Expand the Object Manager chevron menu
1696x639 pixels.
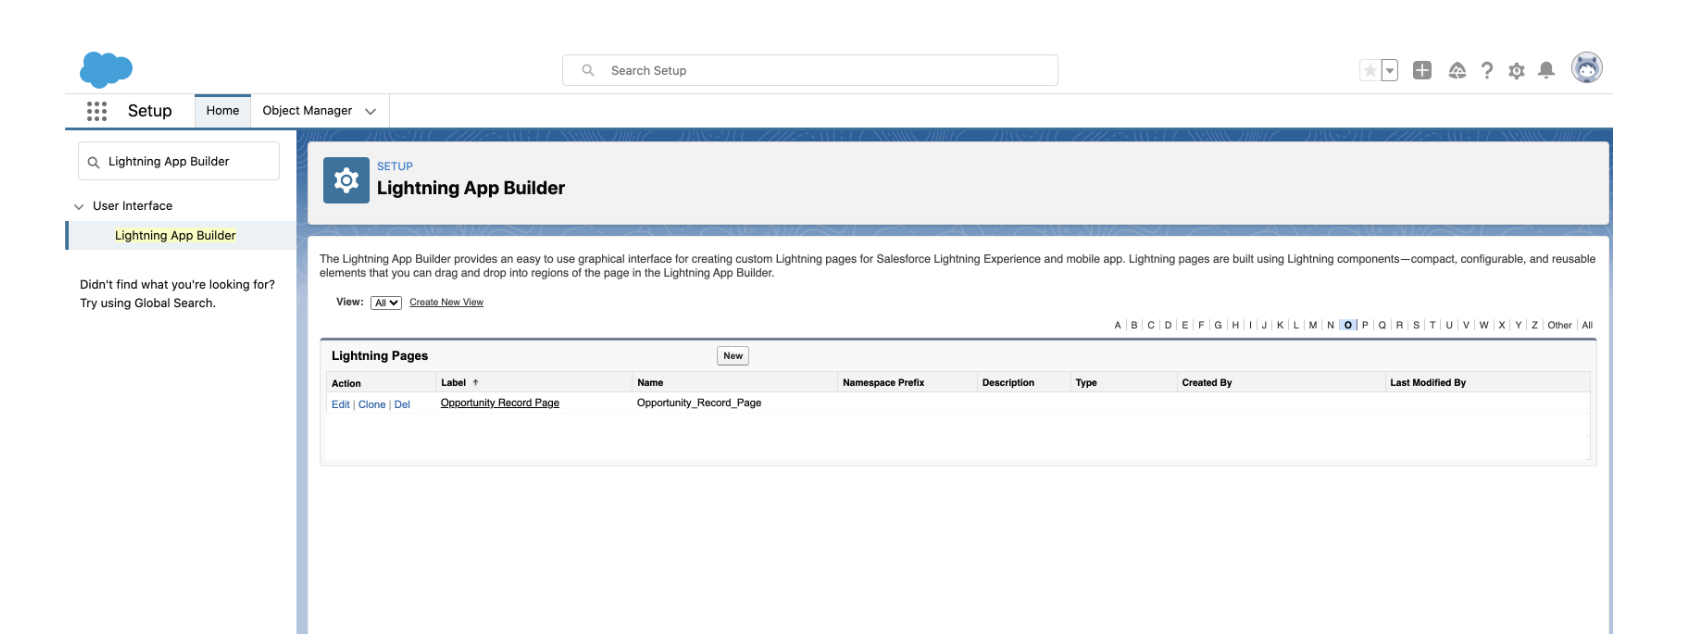371,111
